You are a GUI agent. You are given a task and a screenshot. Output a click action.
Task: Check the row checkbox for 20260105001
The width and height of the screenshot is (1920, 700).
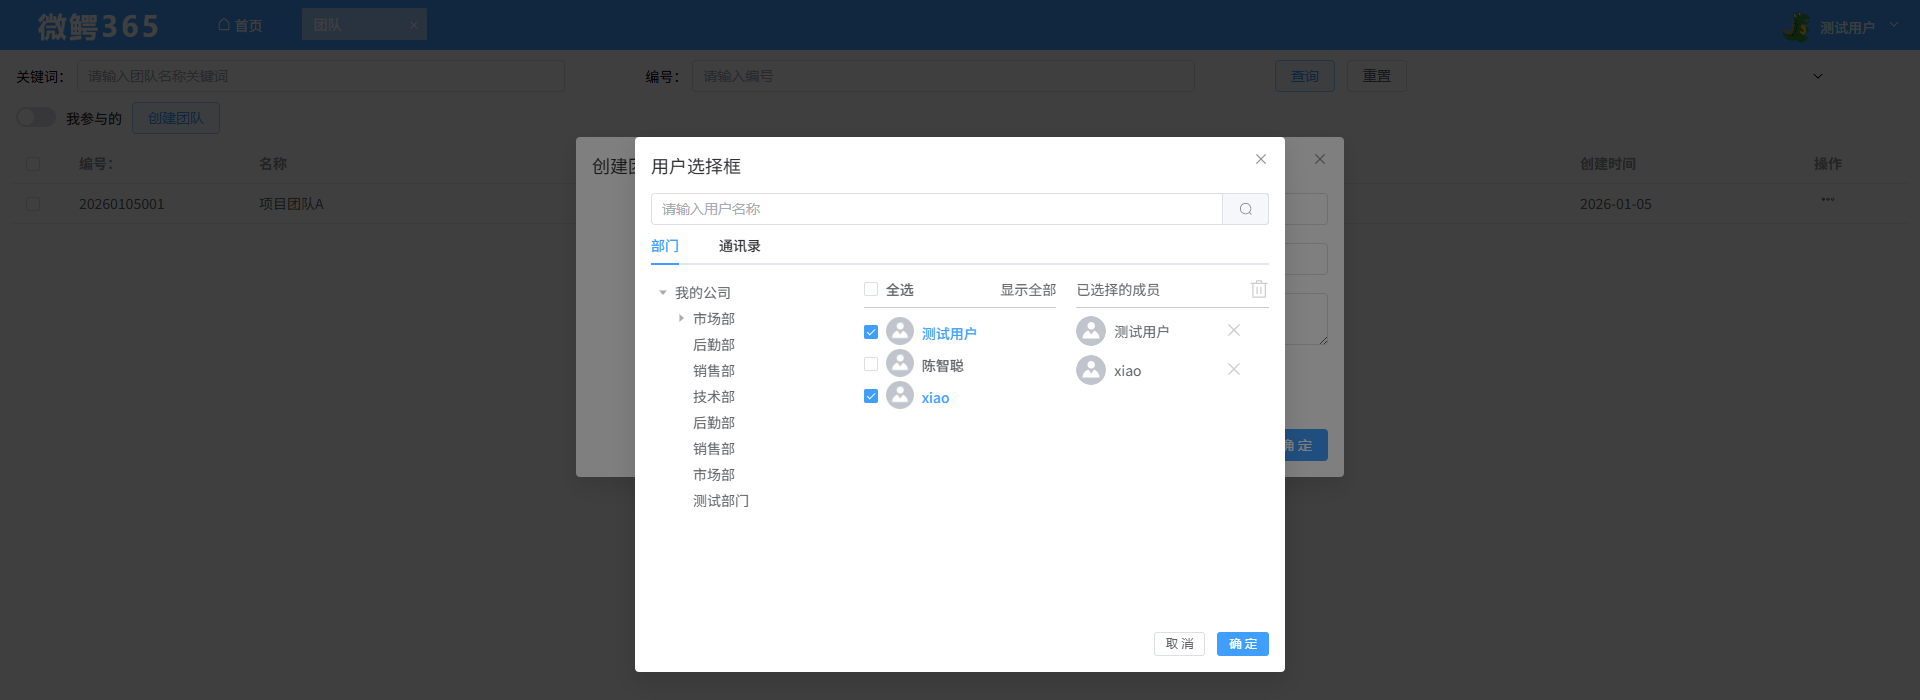click(33, 203)
